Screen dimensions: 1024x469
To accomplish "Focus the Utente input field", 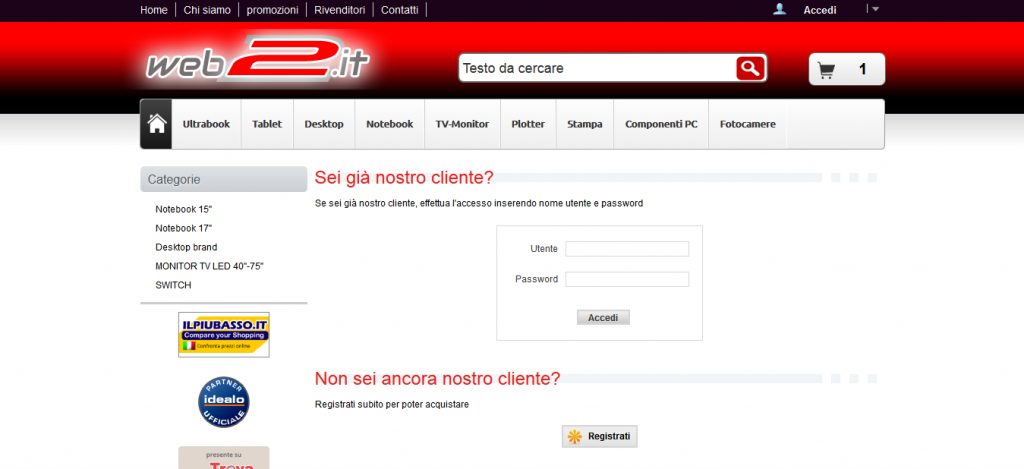I will 627,249.
